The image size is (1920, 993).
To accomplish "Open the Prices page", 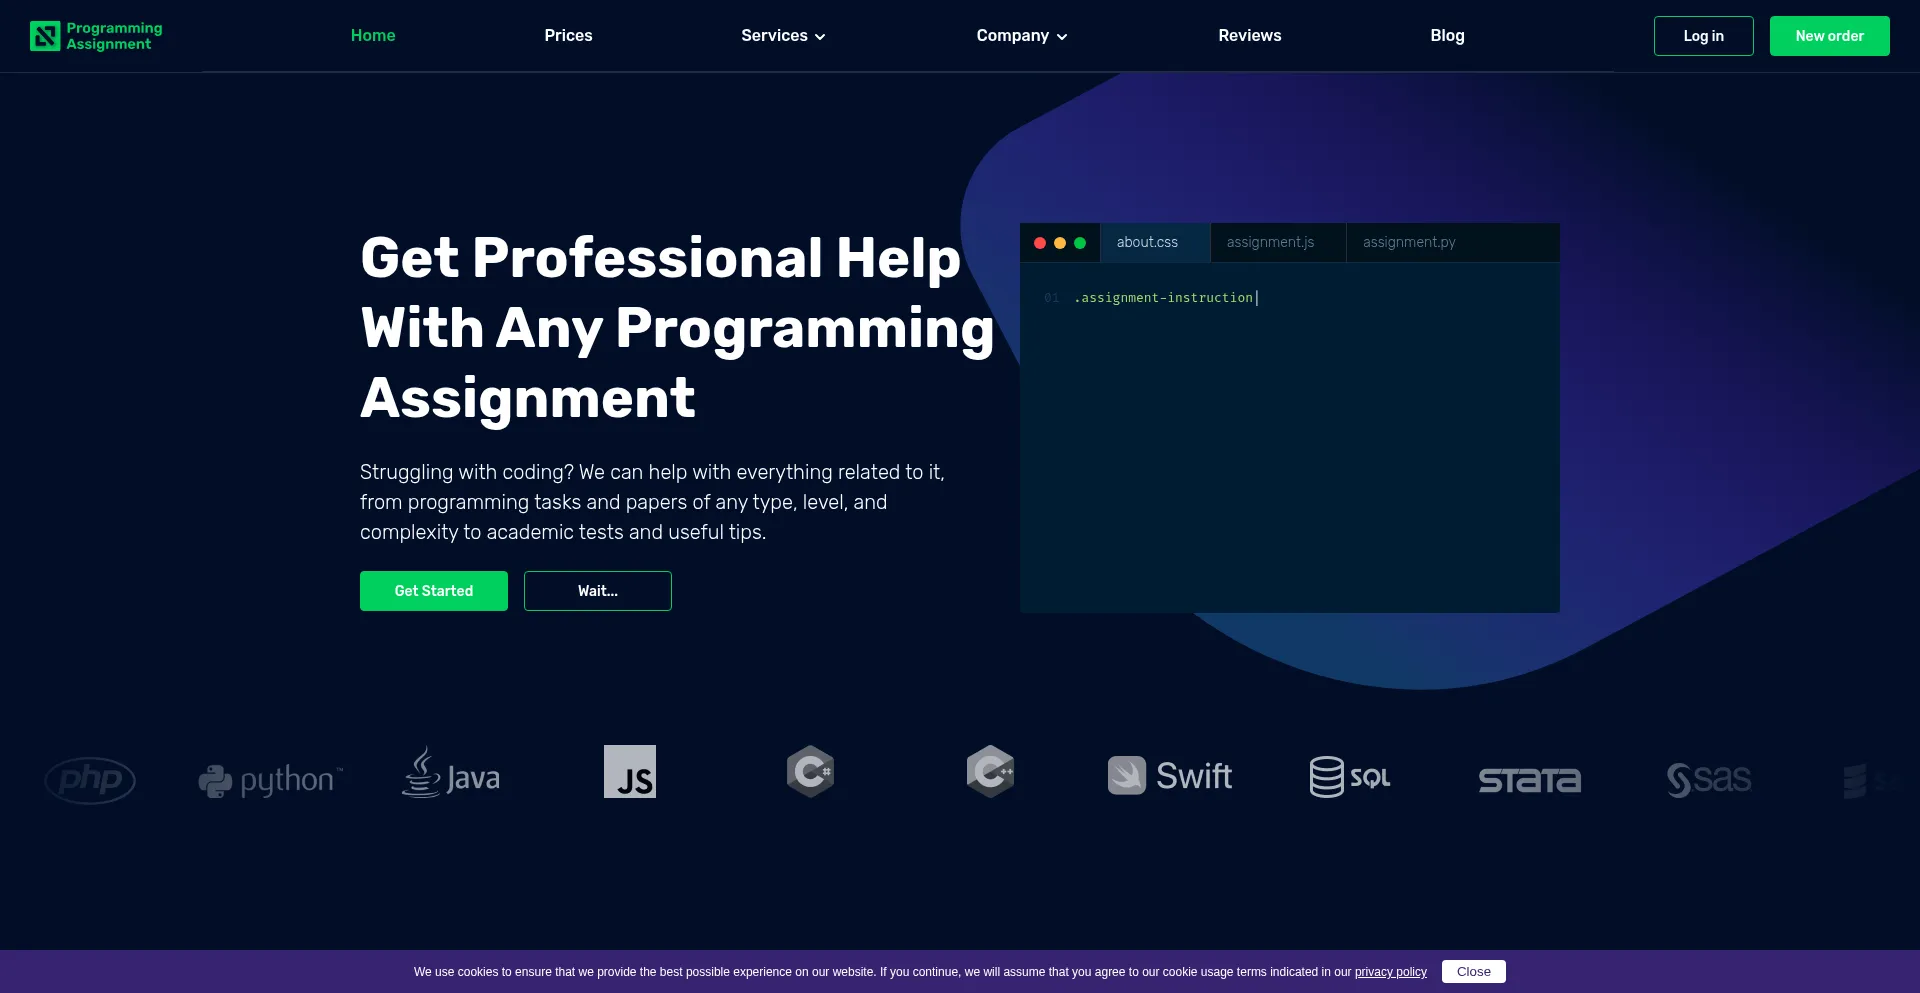I will point(568,36).
